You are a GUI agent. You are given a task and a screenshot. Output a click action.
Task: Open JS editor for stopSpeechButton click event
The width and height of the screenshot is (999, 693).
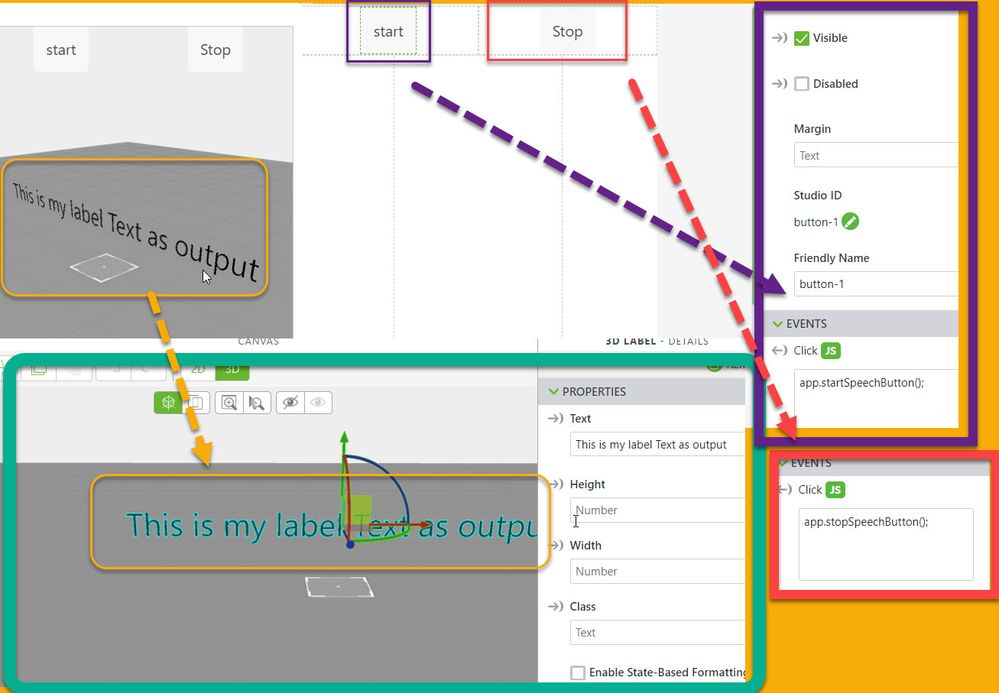tap(835, 490)
